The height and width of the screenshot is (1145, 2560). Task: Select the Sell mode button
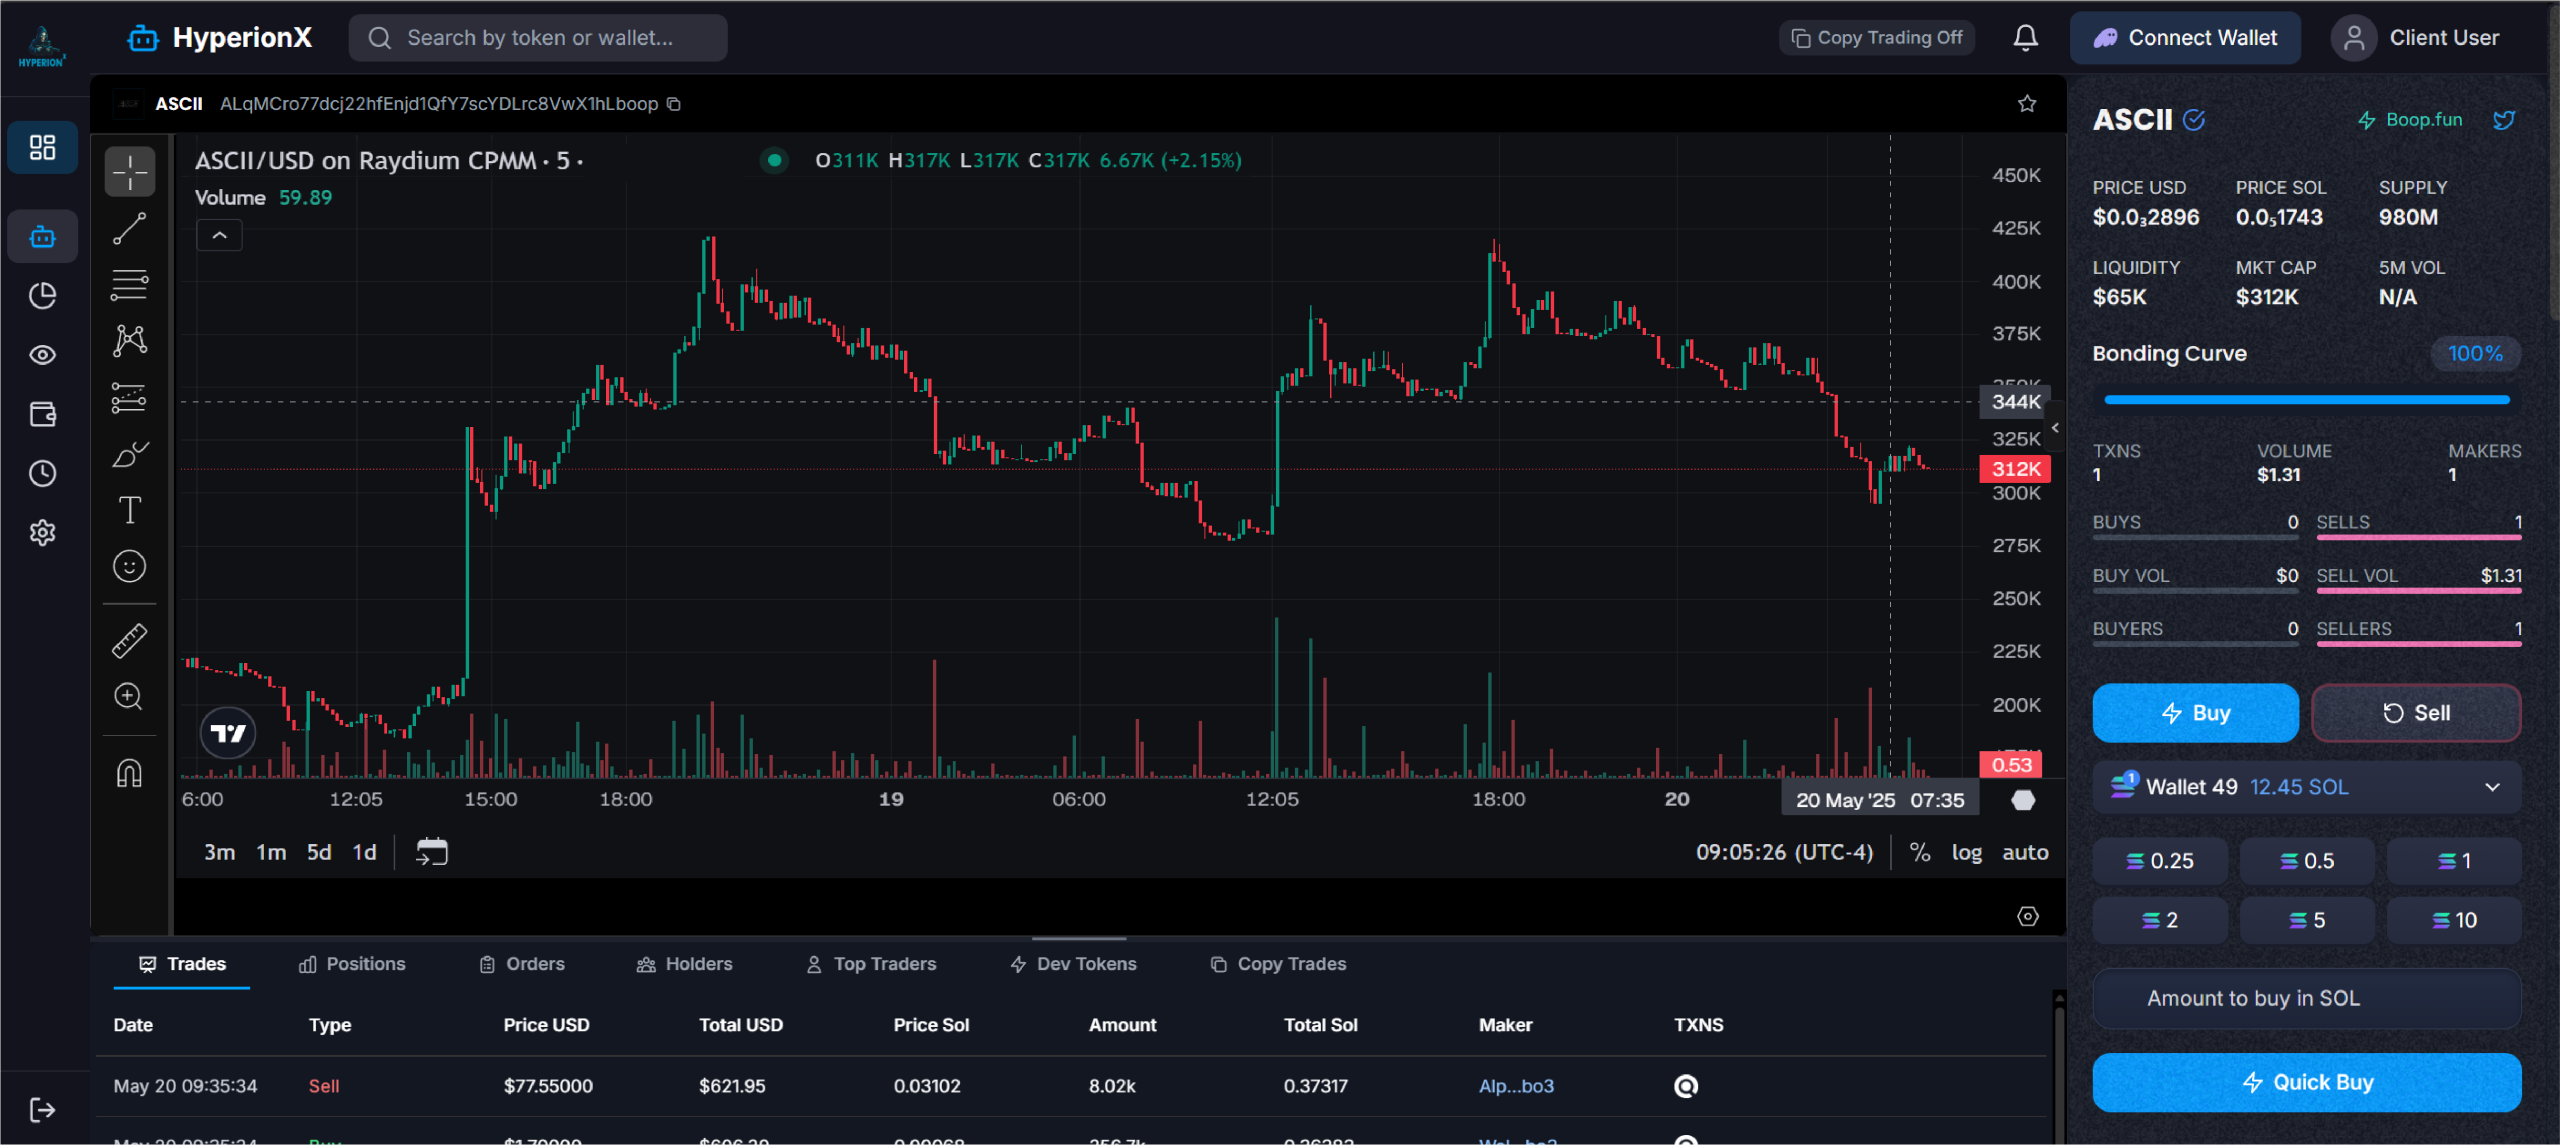pyautogui.click(x=2416, y=713)
